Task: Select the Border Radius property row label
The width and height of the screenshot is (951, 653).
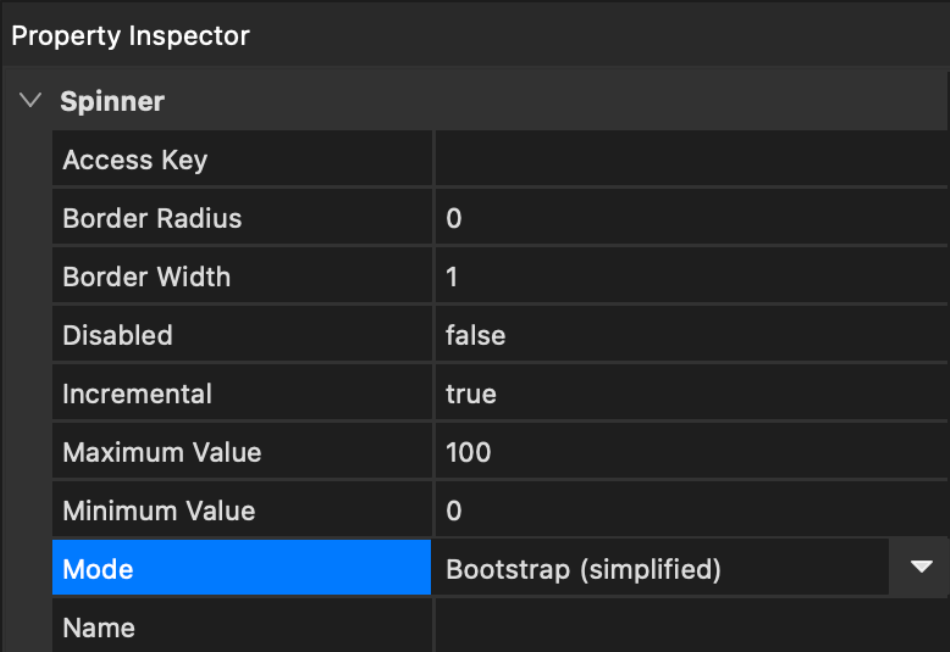Action: pos(152,218)
